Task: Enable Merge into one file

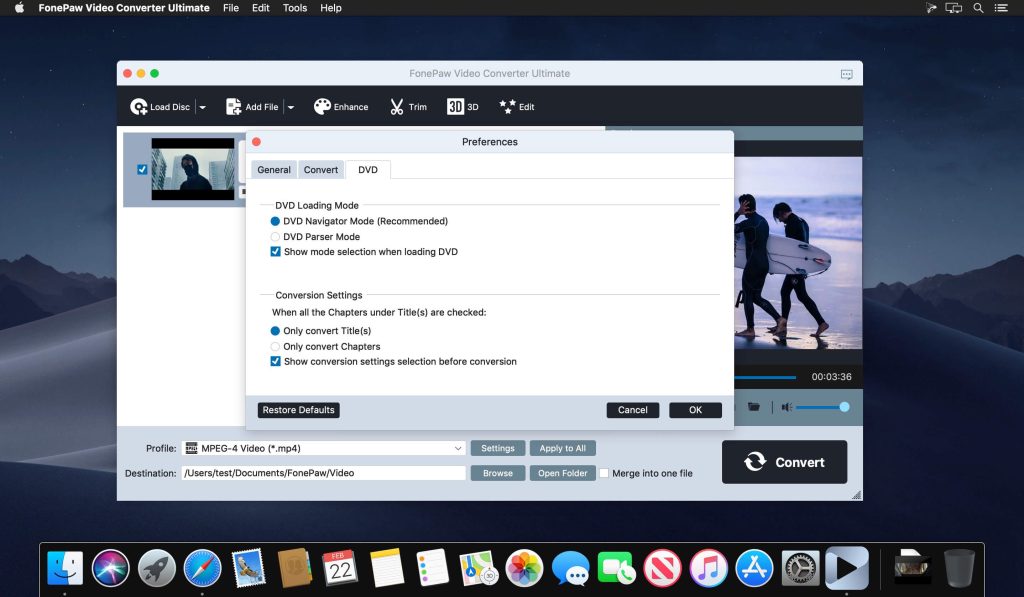Action: pyautogui.click(x=603, y=473)
